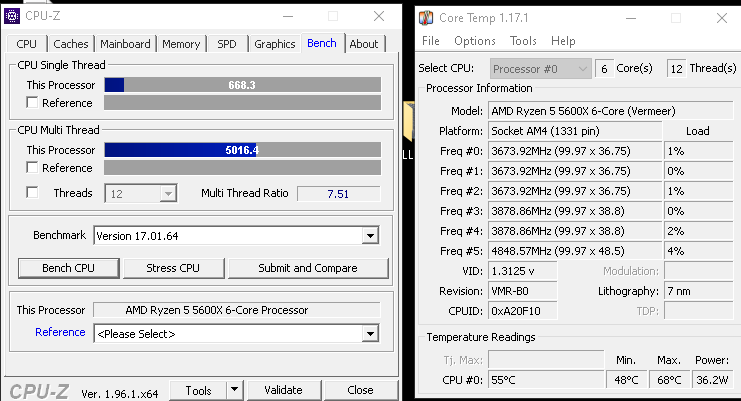Open the Core Temp Tools menu
741x401 pixels.
point(523,41)
